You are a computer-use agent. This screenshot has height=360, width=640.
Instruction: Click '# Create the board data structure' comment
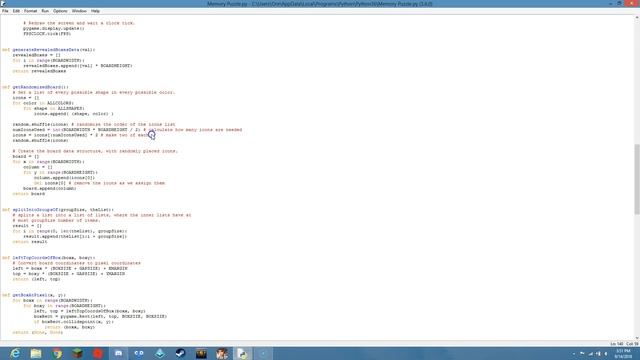[x=95, y=151]
